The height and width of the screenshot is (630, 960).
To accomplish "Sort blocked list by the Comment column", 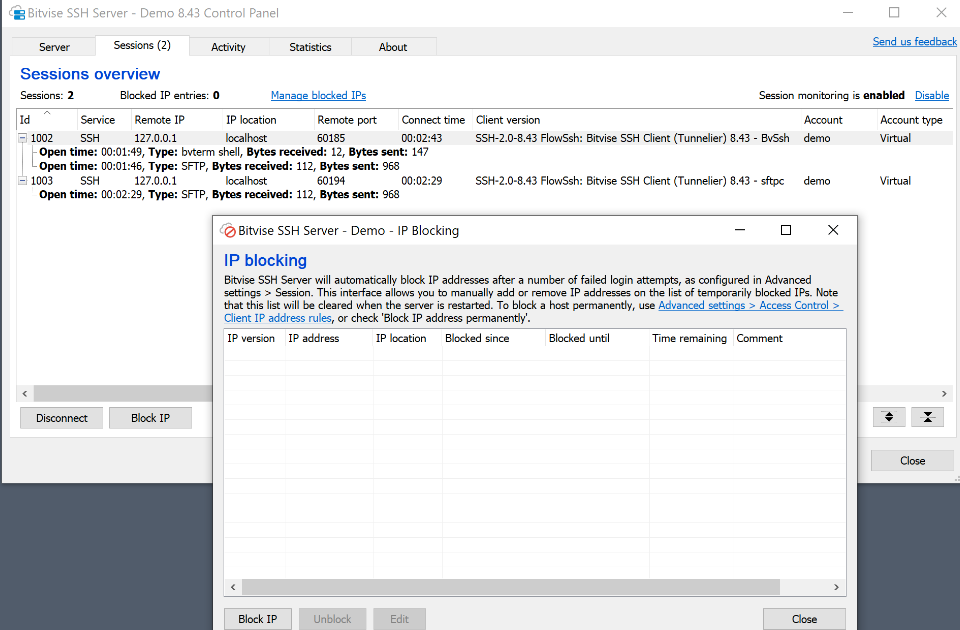I will 789,339.
